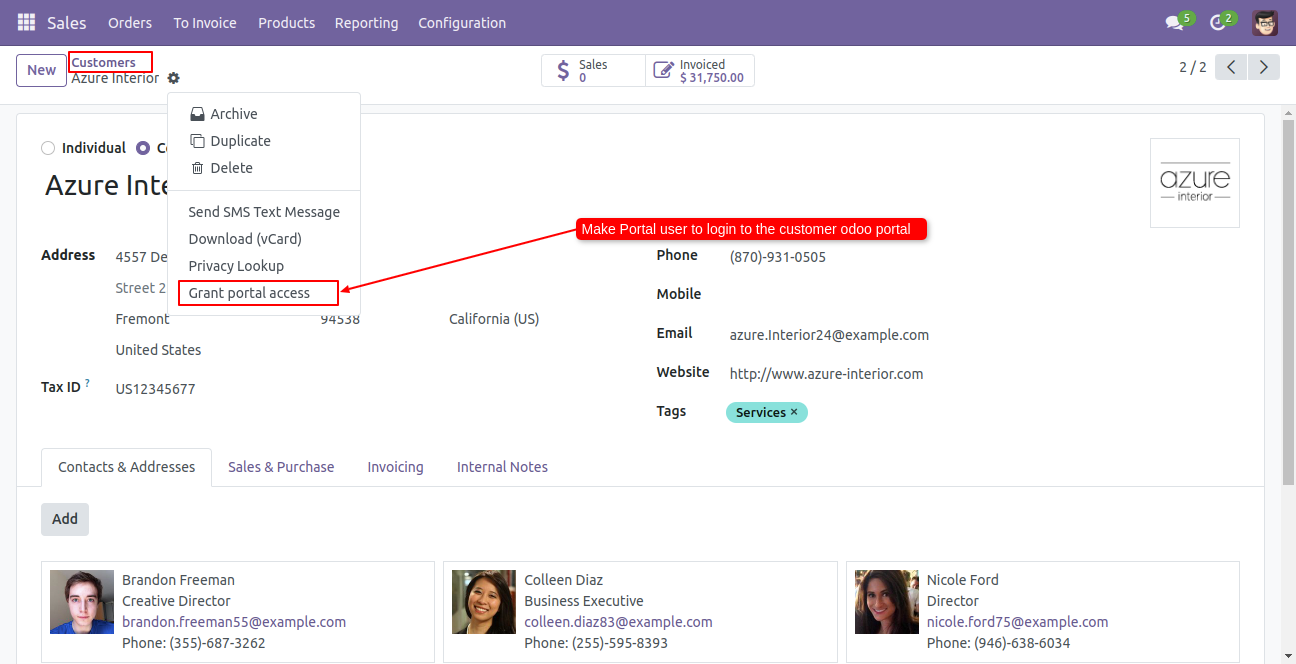The width and height of the screenshot is (1296, 664).
Task: Open the Configuration menu
Action: [462, 22]
